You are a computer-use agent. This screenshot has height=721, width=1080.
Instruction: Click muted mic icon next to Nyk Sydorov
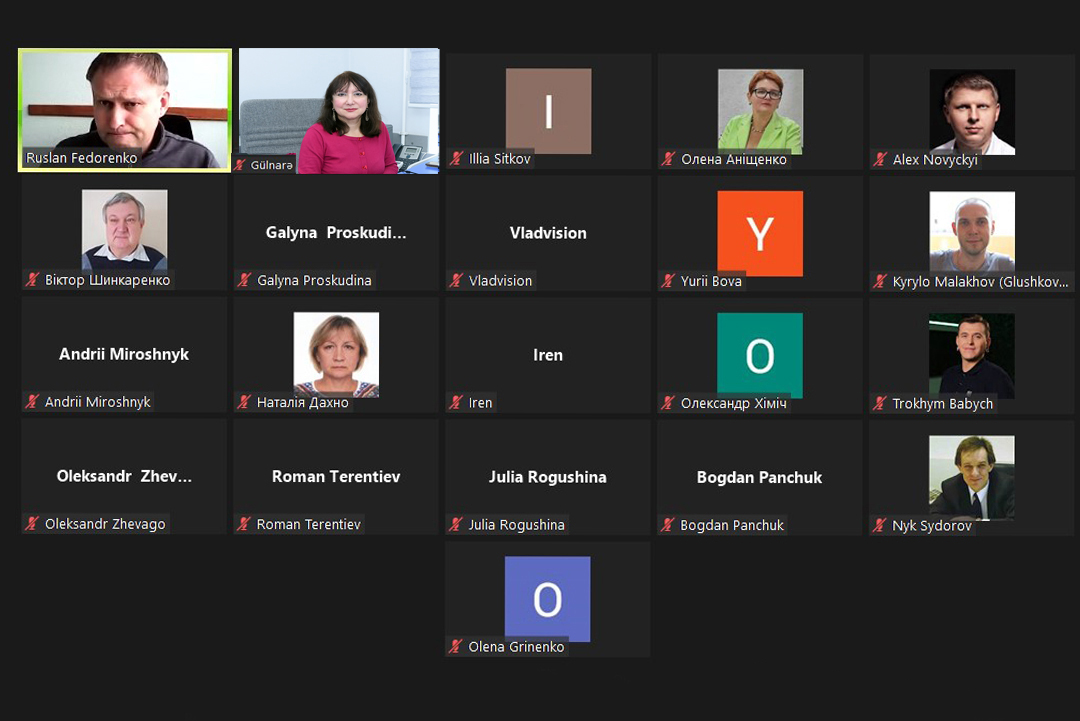pos(881,525)
